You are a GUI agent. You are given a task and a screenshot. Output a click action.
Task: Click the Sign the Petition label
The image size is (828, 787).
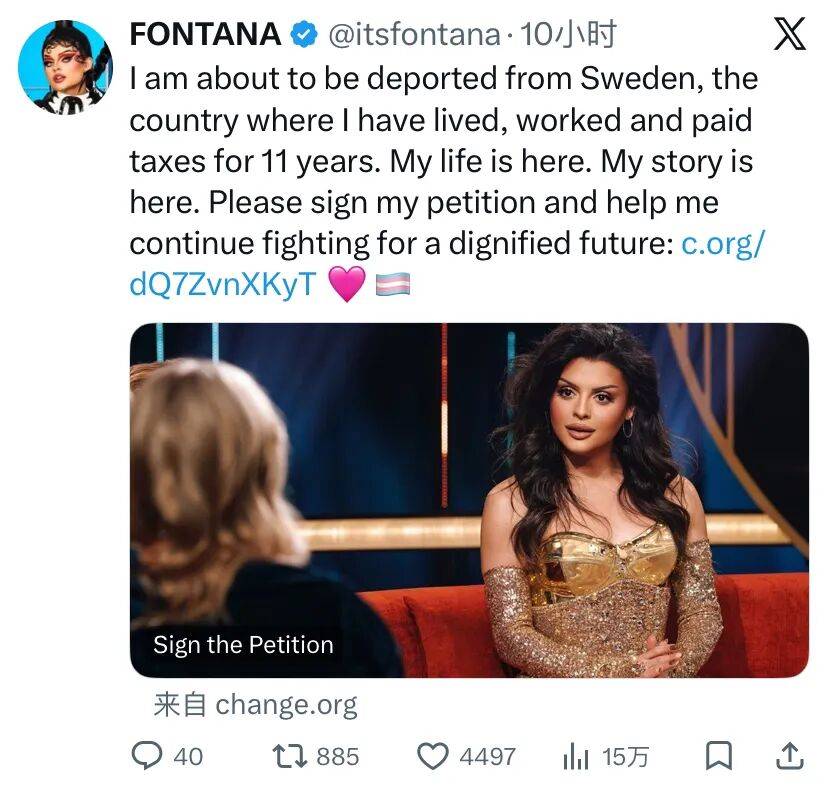pos(243,645)
